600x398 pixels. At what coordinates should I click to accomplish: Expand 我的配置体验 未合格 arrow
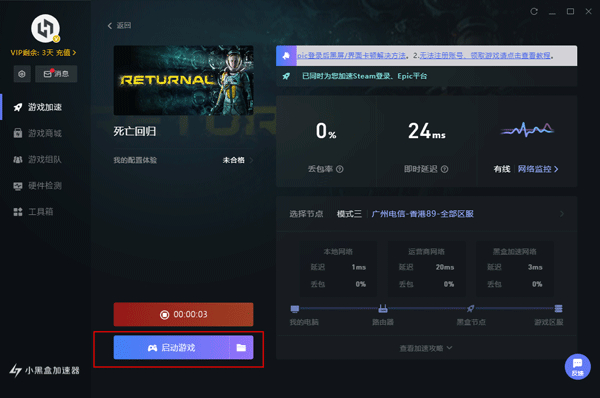pyautogui.click(x=251, y=160)
